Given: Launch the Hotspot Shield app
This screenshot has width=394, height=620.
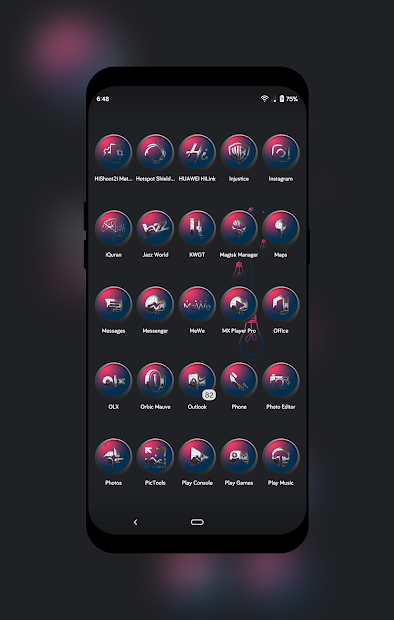Looking at the screenshot, I should tap(155, 153).
